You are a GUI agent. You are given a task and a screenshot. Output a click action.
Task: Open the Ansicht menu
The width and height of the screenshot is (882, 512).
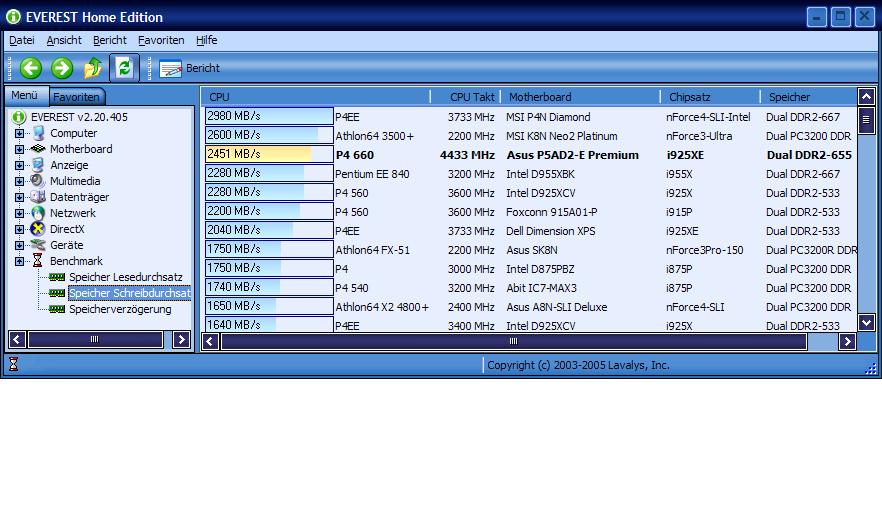64,40
